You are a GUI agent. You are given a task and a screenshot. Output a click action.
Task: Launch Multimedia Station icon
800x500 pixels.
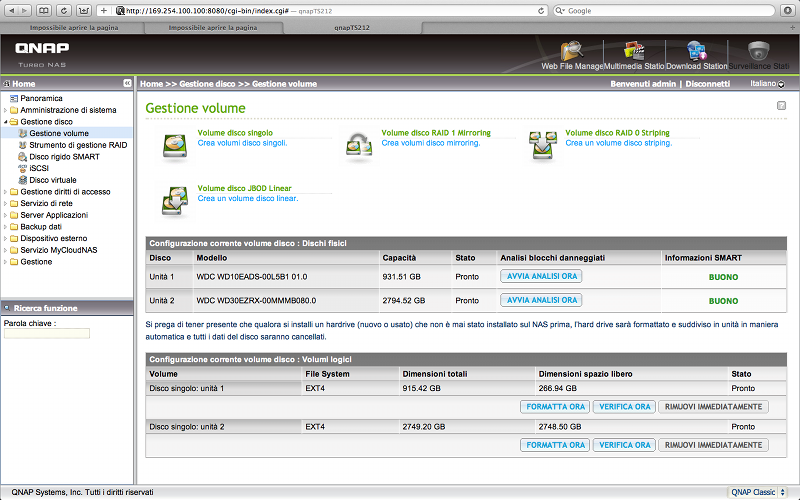[634, 50]
